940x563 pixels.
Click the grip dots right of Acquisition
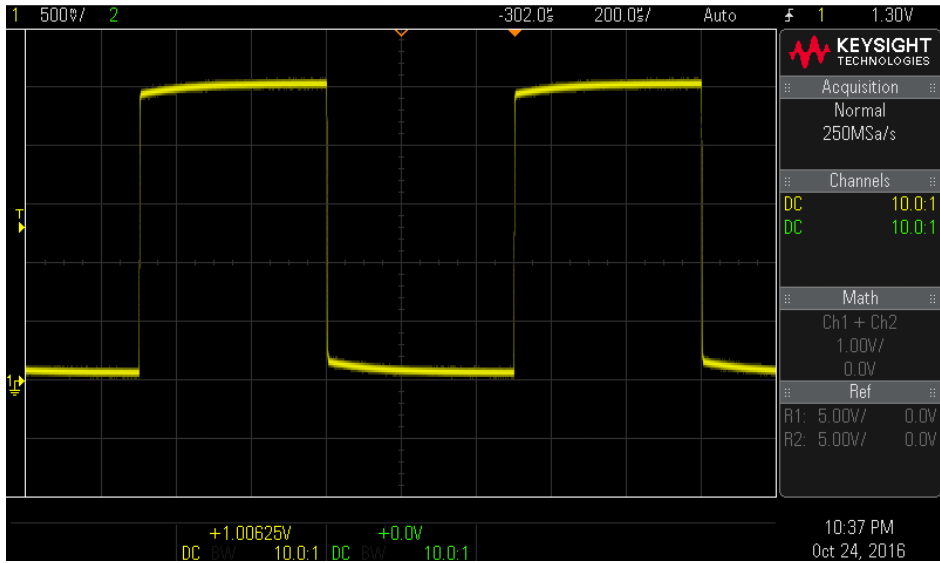pos(932,88)
